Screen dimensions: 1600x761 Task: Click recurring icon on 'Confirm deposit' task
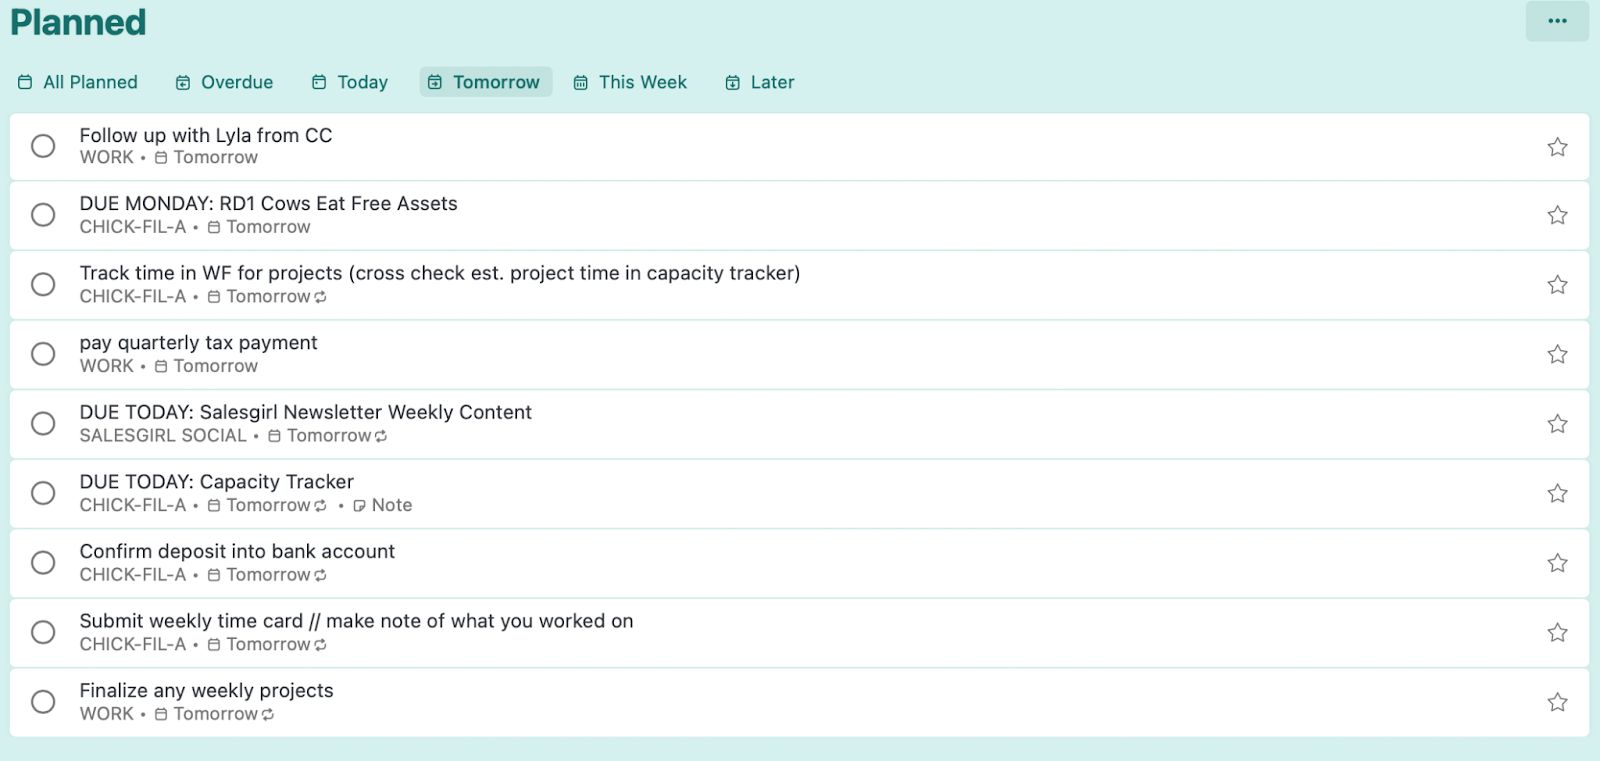point(320,576)
